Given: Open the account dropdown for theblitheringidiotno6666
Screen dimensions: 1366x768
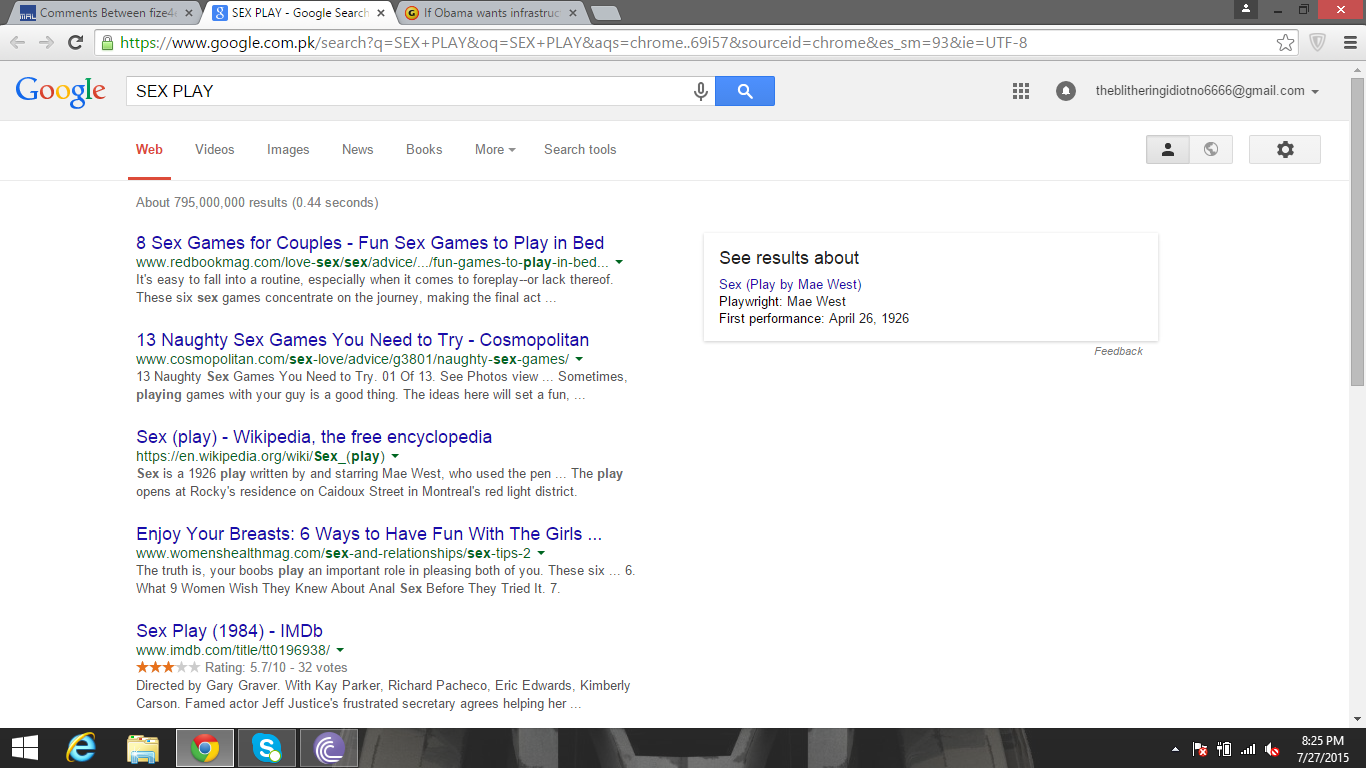Looking at the screenshot, I should pyautogui.click(x=1207, y=91).
